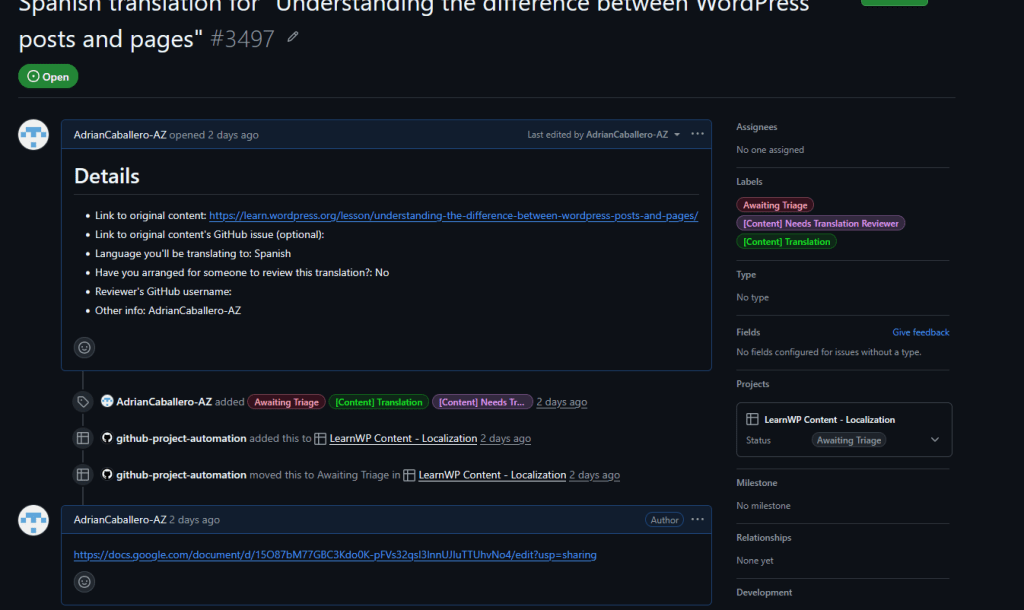The width and height of the screenshot is (1024, 610).
Task: Open the Development sidebar section
Action: pyautogui.click(x=764, y=592)
